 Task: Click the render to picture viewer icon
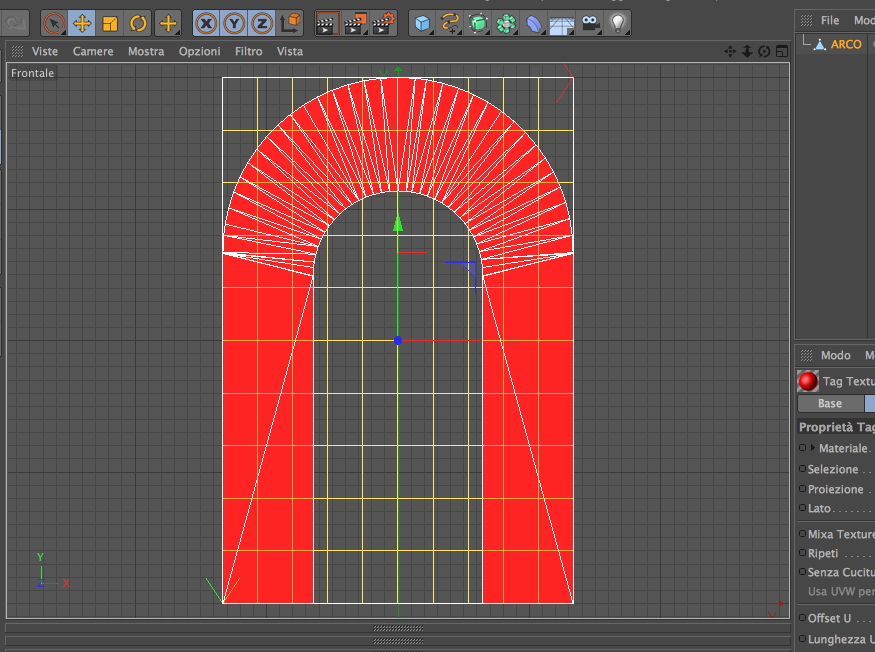coord(355,22)
